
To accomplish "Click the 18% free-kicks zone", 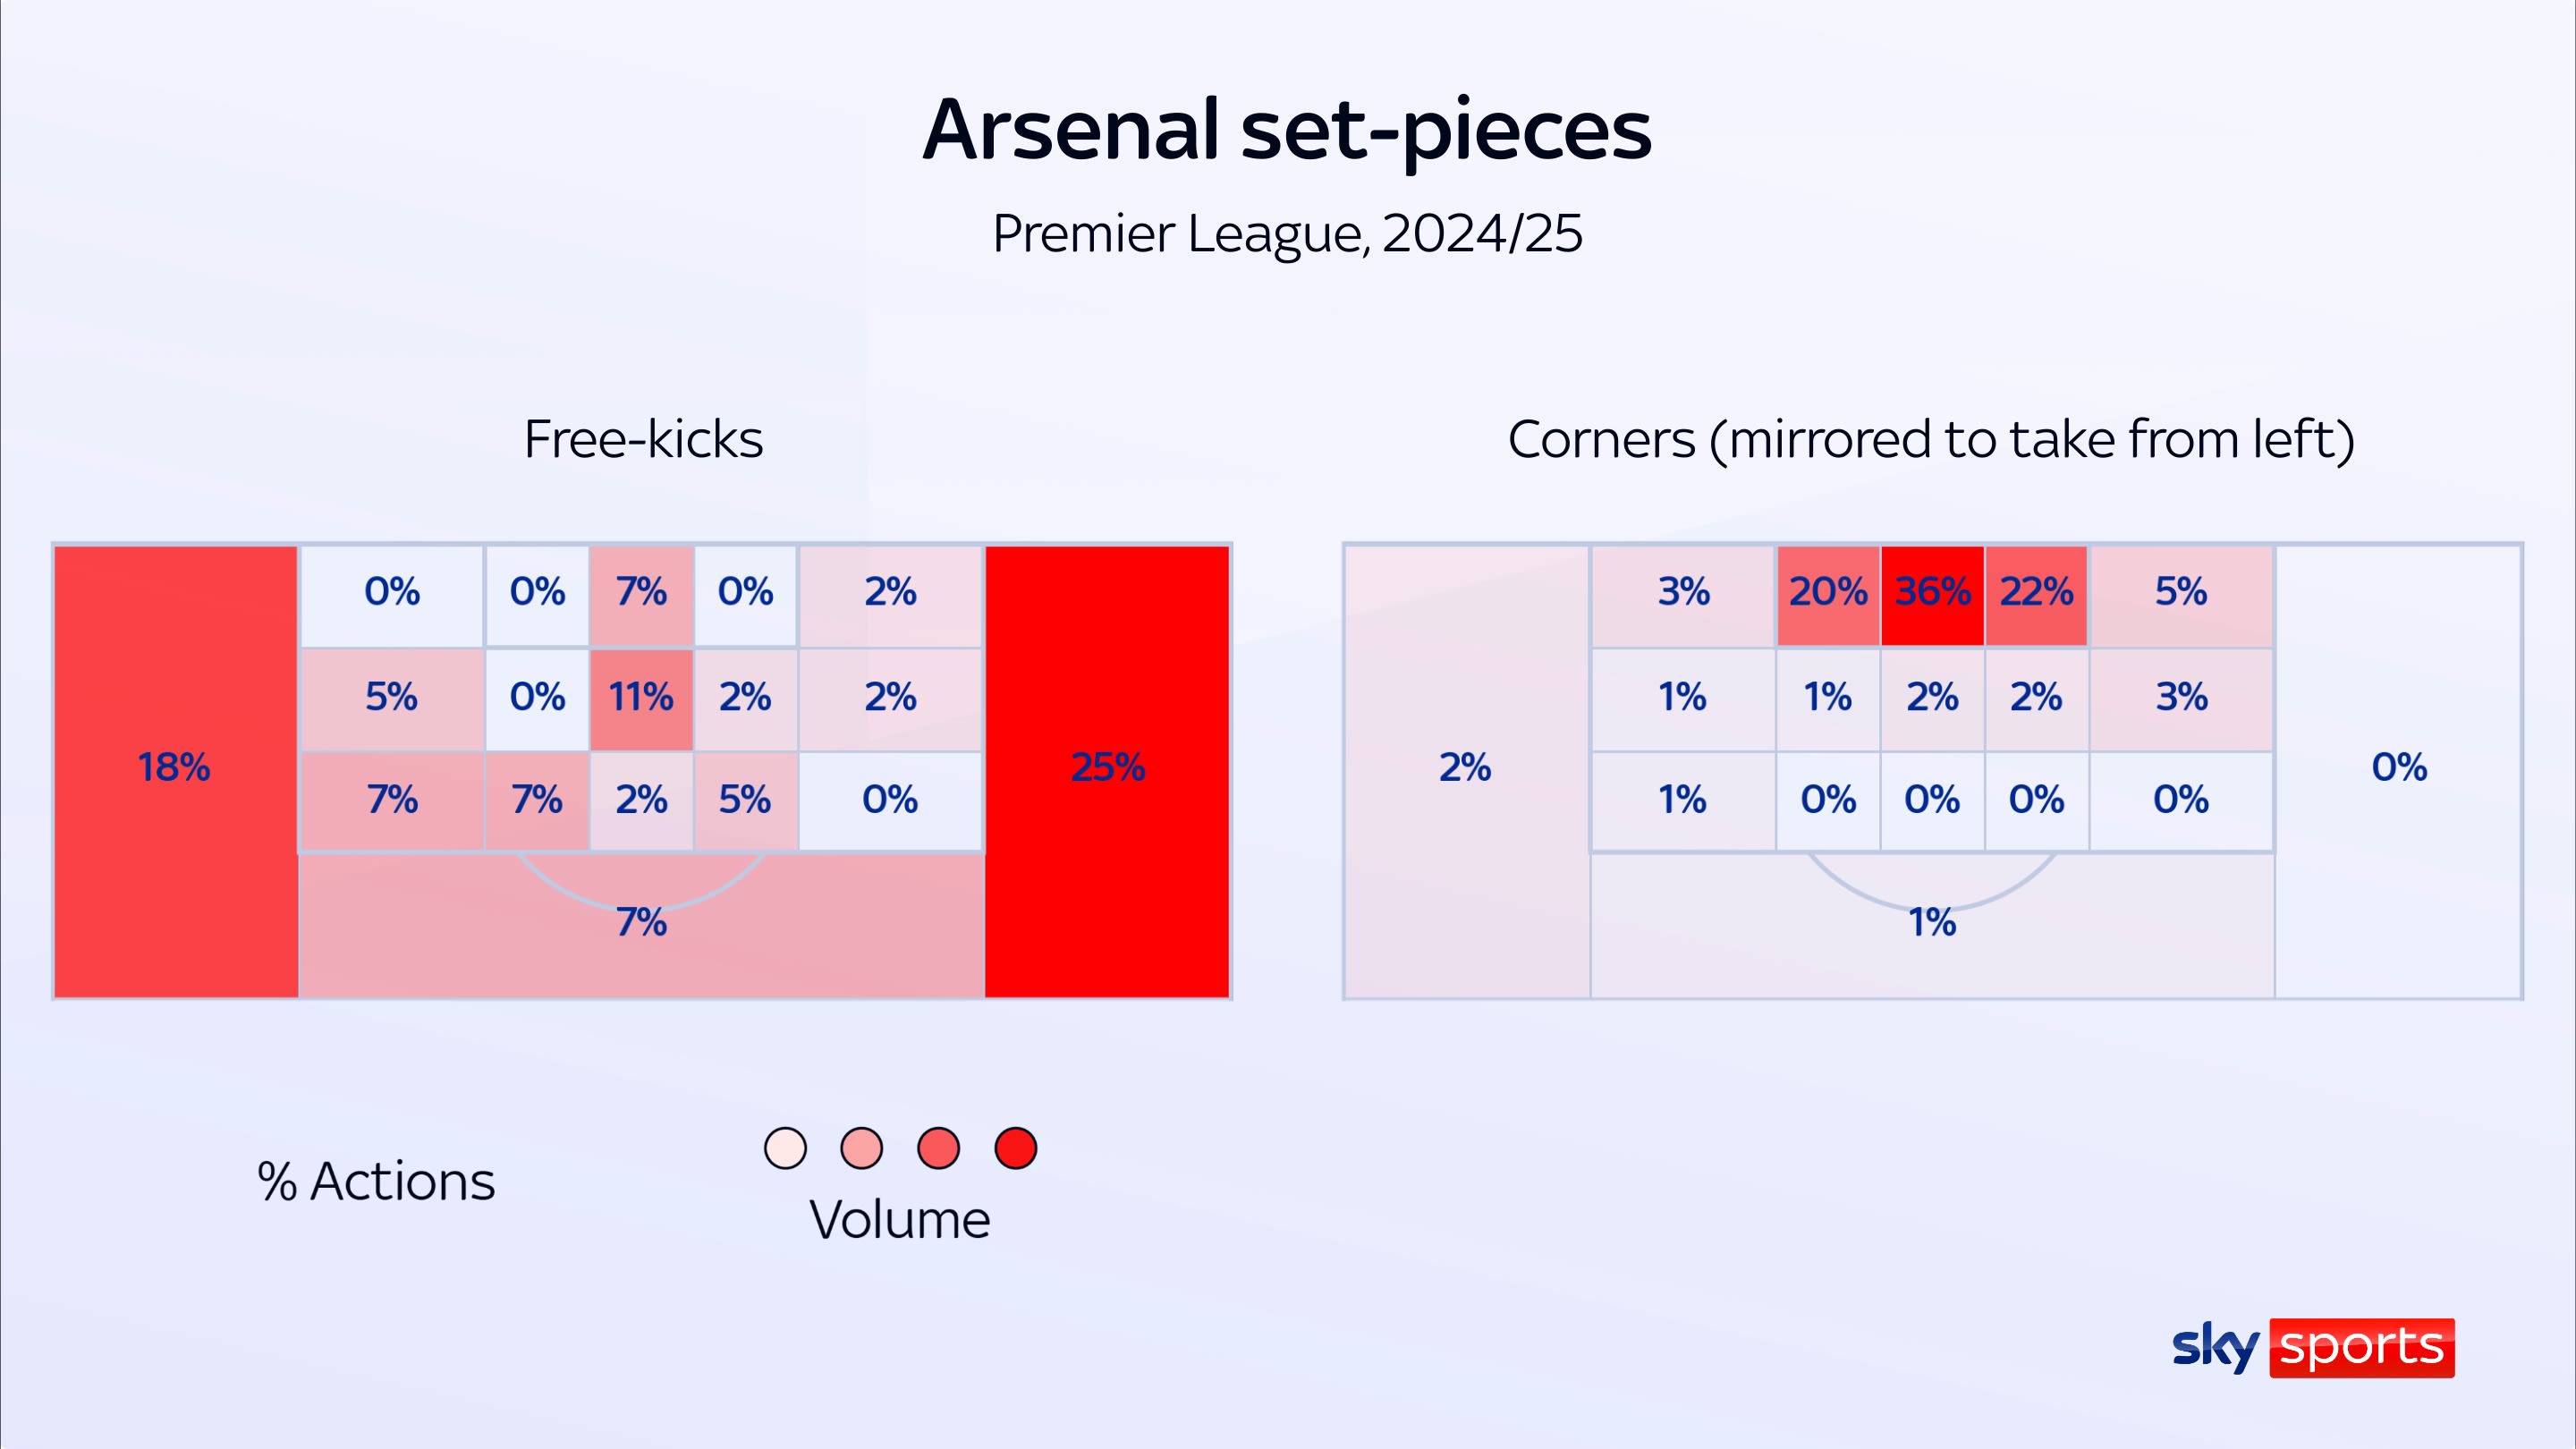I will point(175,768).
